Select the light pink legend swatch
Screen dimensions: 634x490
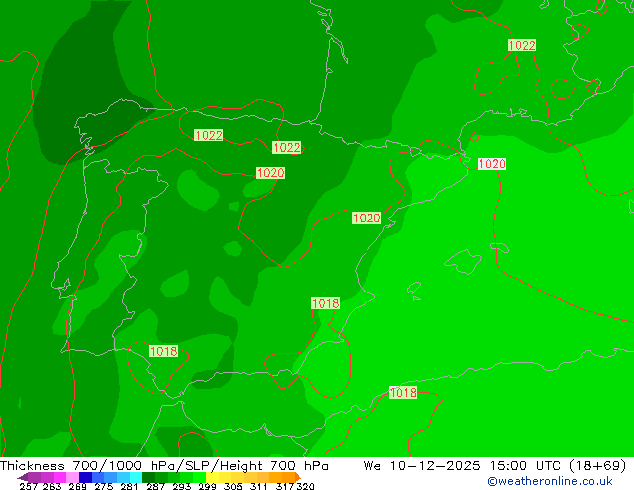72,477
